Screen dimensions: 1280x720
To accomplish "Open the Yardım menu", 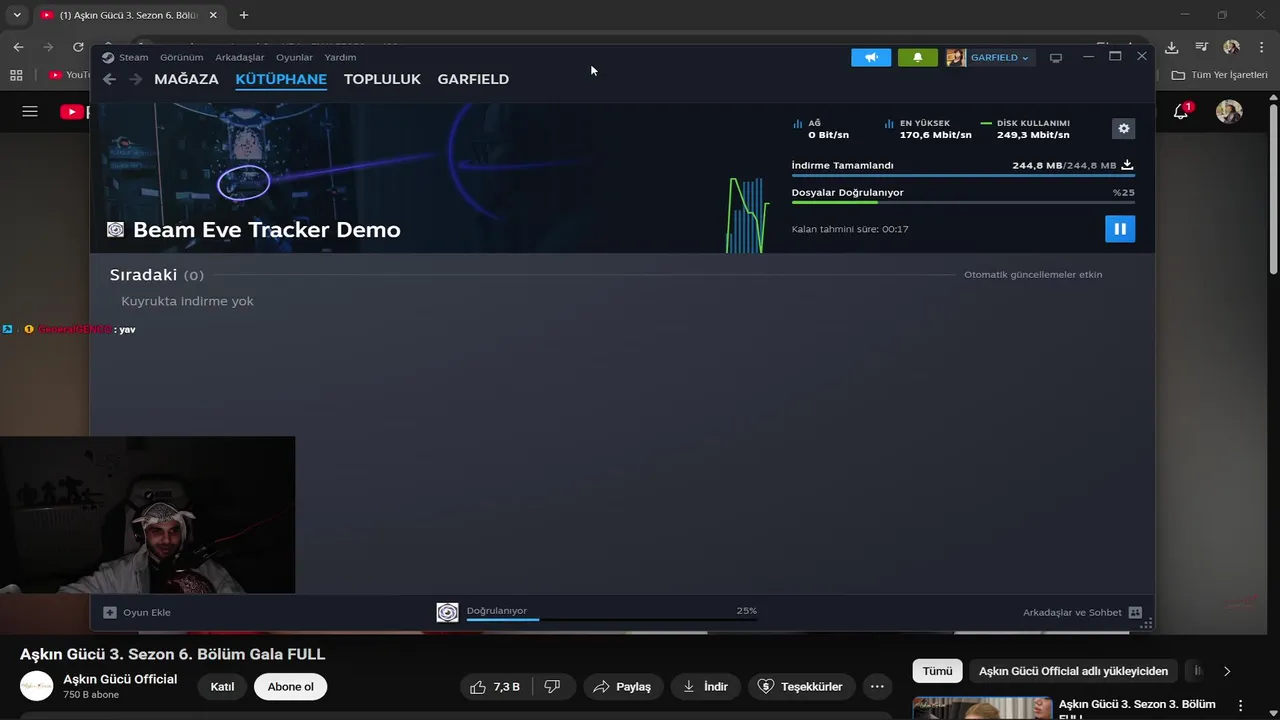I will (340, 57).
